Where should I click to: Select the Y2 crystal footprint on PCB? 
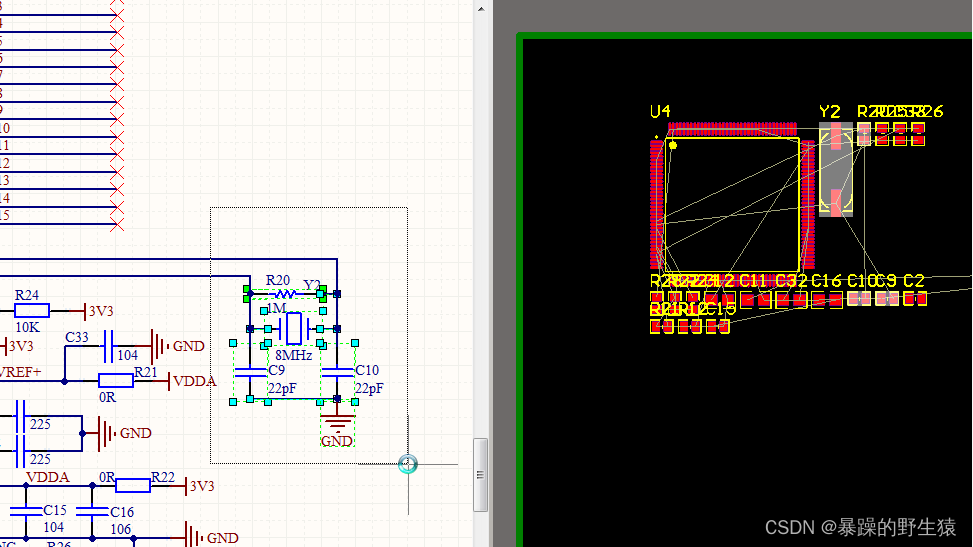(x=836, y=170)
